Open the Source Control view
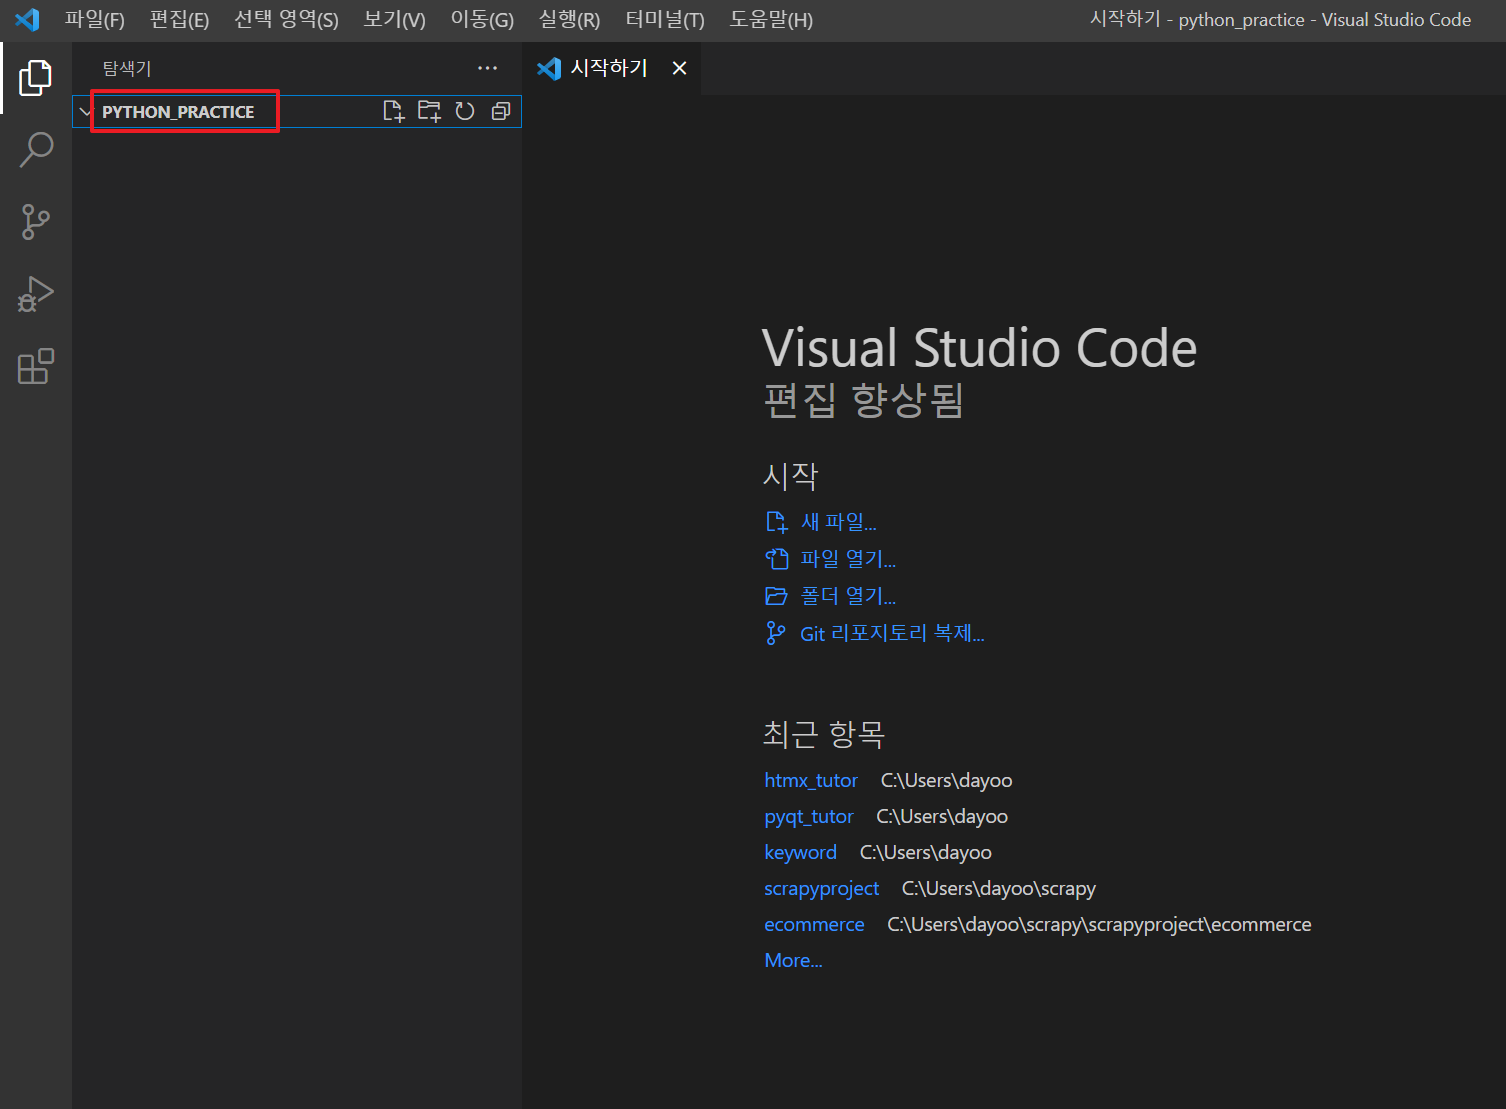 coord(36,222)
